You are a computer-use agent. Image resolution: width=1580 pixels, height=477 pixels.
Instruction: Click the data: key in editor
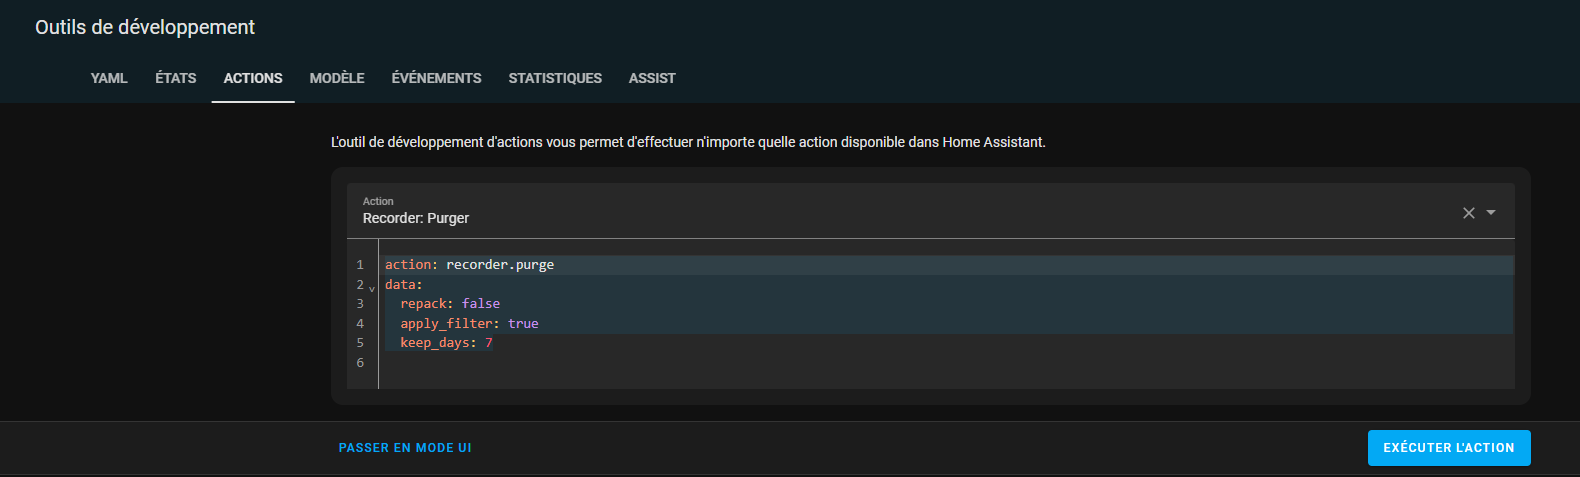pyautogui.click(x=404, y=285)
